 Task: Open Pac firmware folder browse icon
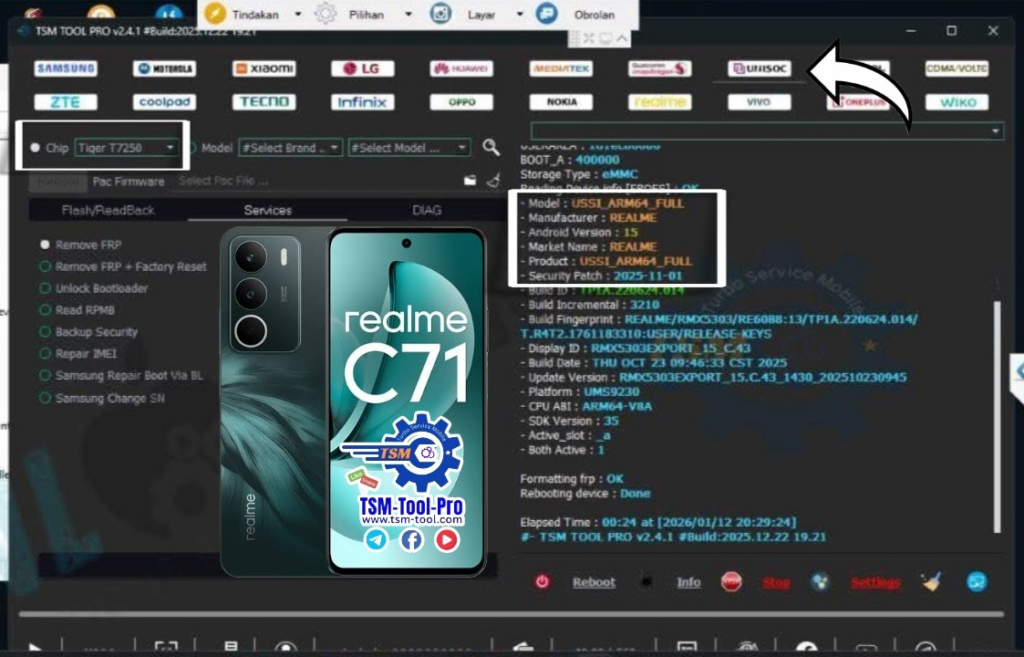click(x=470, y=181)
